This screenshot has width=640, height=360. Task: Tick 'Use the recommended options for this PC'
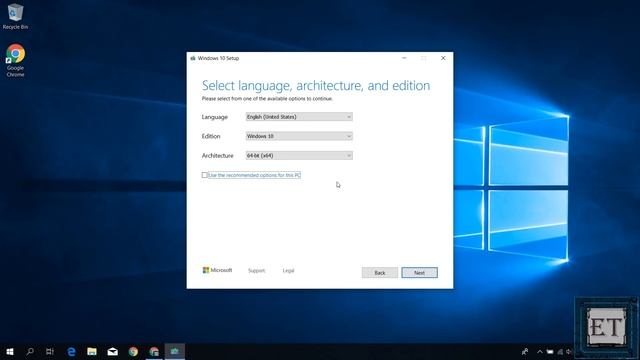204,175
